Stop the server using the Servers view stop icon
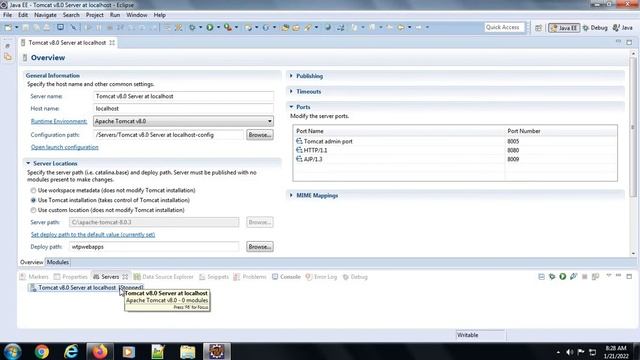Image resolution: width=640 pixels, height=360 pixels. coord(584,277)
